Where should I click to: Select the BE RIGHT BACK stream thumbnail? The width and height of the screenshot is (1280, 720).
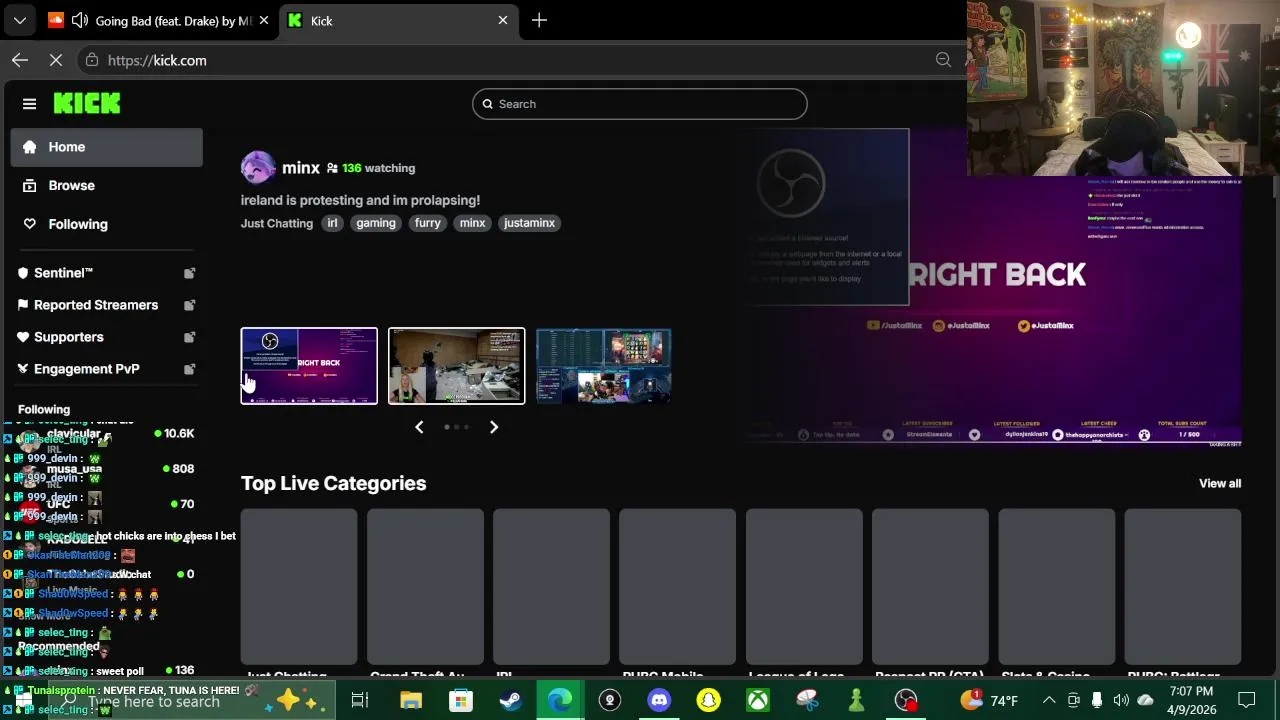pos(309,366)
